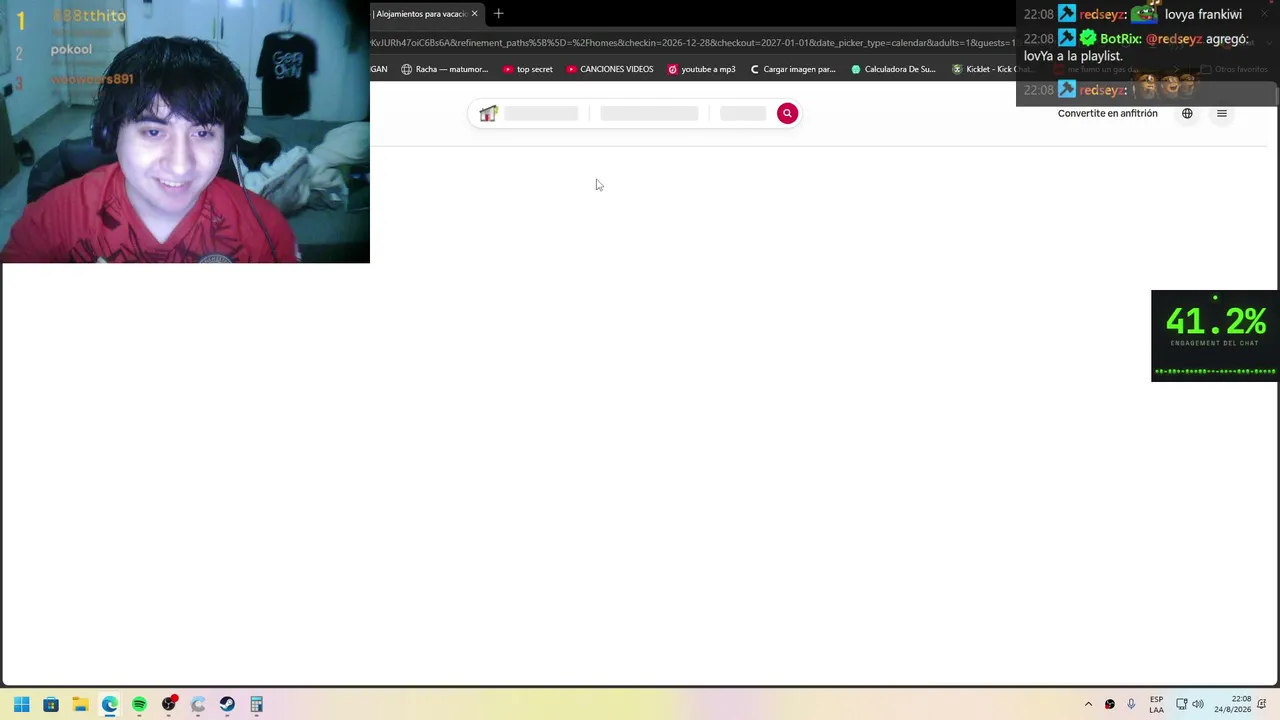This screenshot has width=1280, height=720.
Task: Click the middle search bar placeholder field
Action: [x=649, y=114]
